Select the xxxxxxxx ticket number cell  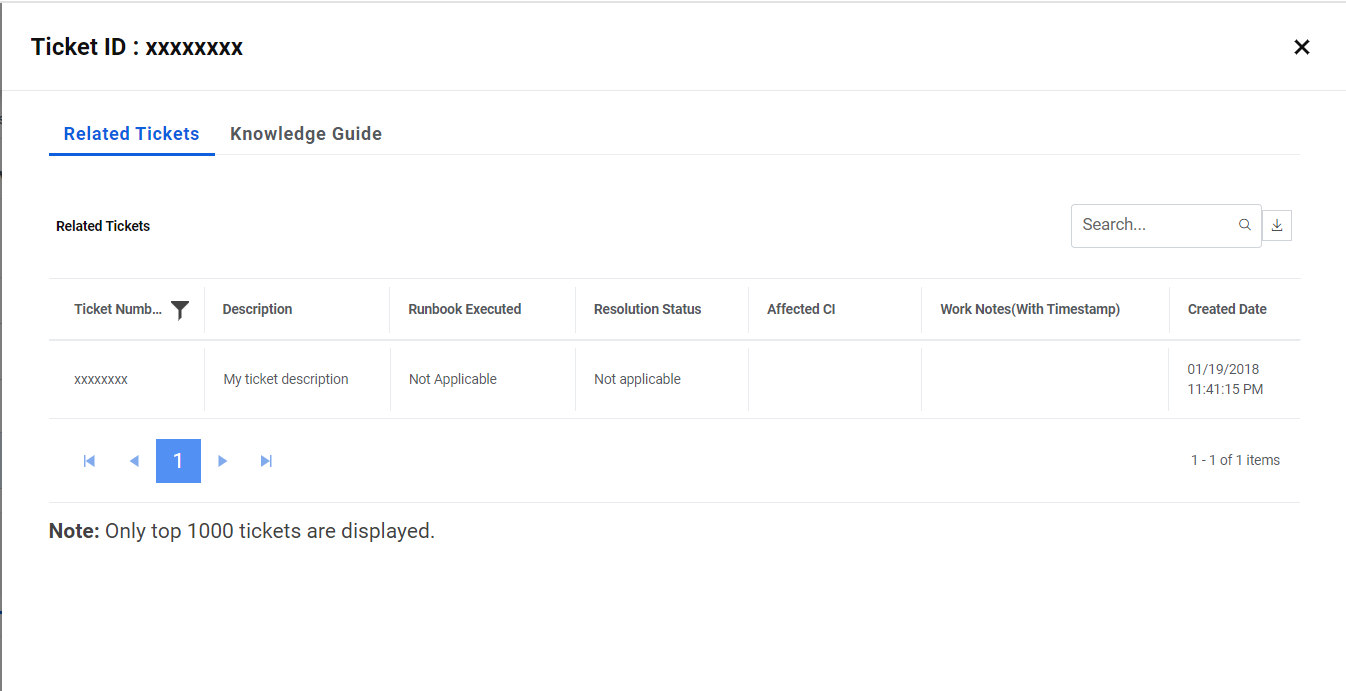click(101, 379)
